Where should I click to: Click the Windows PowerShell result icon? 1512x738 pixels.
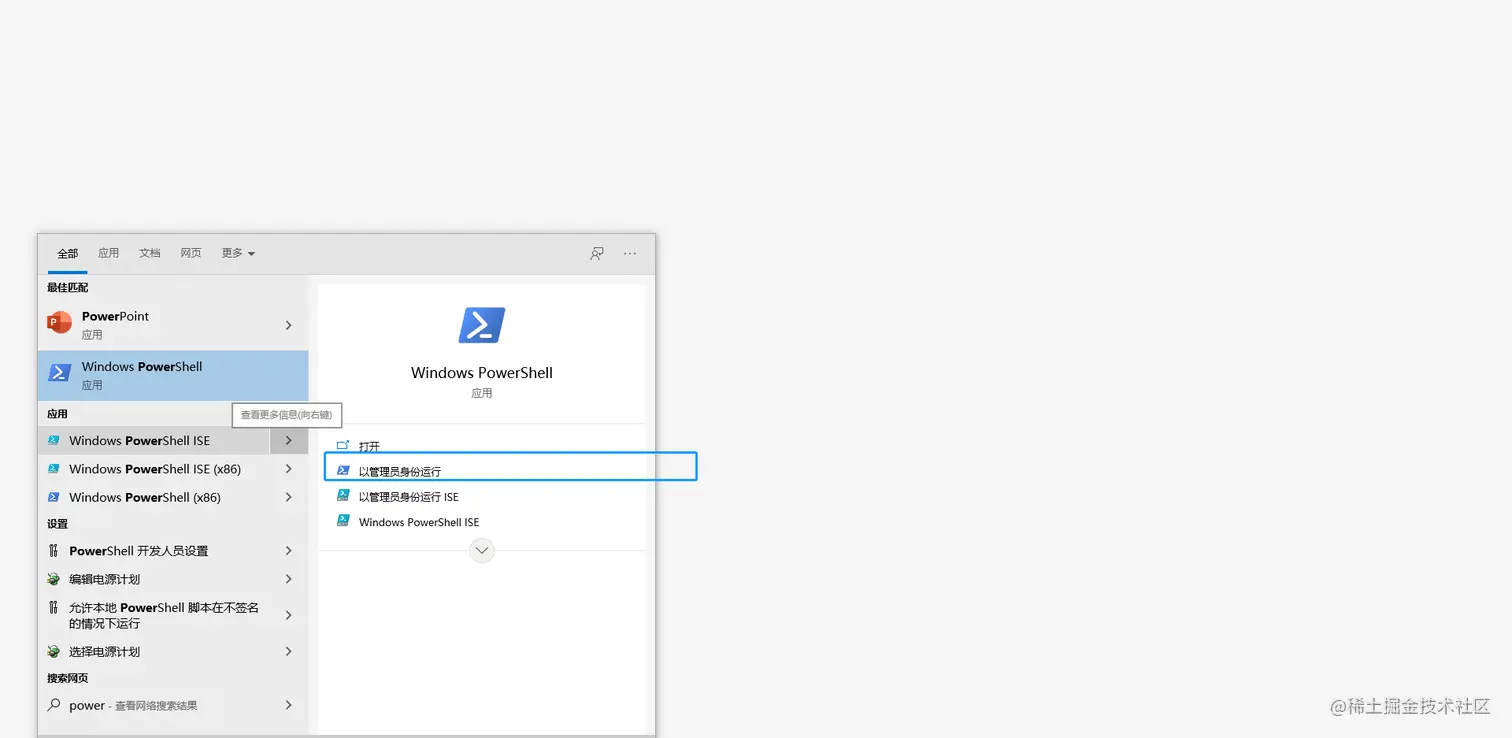60,373
